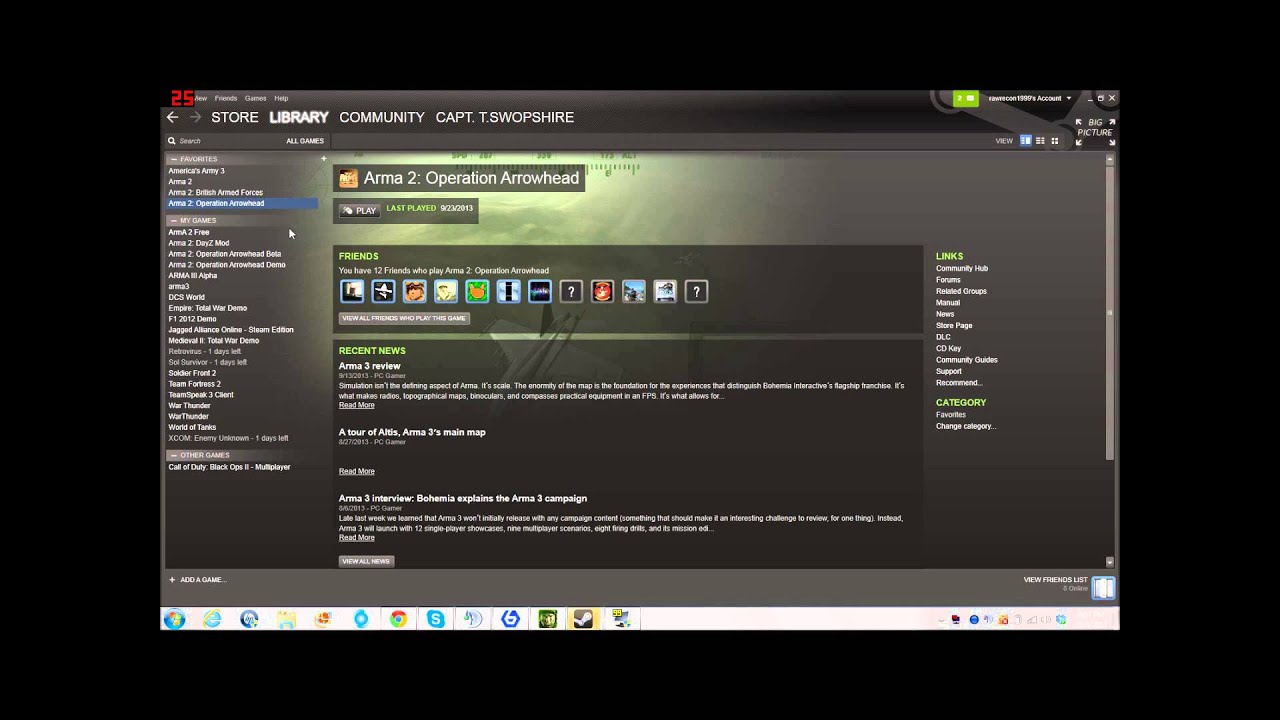Open the HP icon on the taskbar
This screenshot has width=1280, height=720.
[249, 619]
